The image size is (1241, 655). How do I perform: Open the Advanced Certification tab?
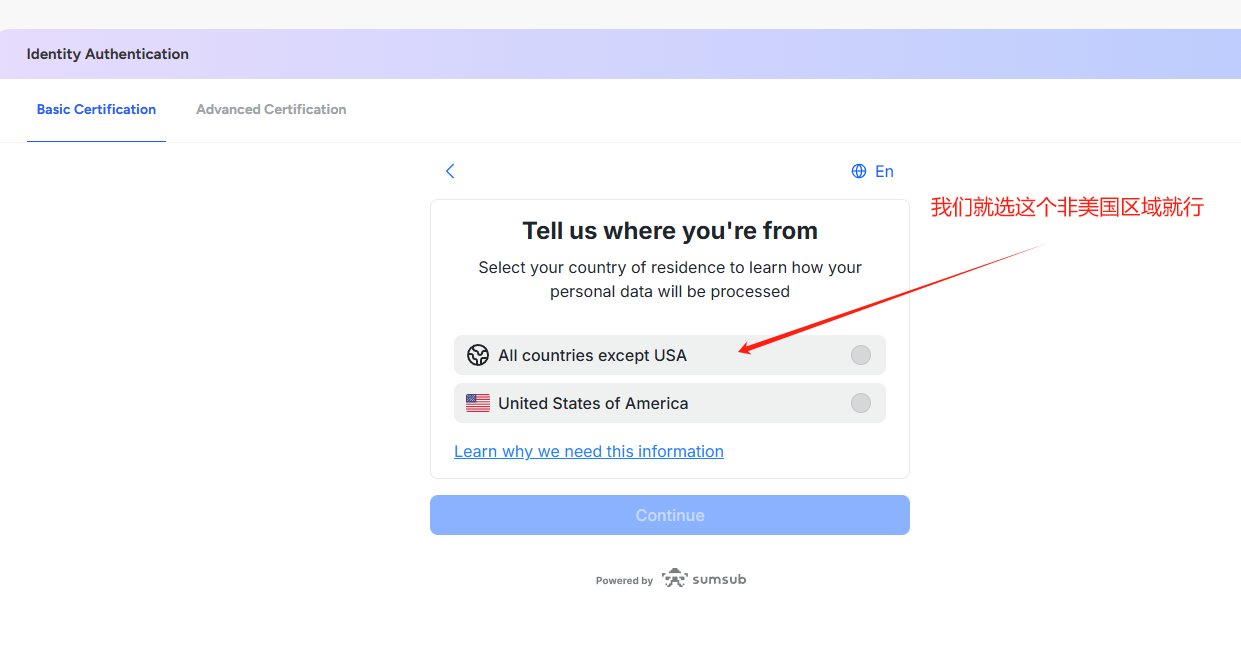pos(271,110)
